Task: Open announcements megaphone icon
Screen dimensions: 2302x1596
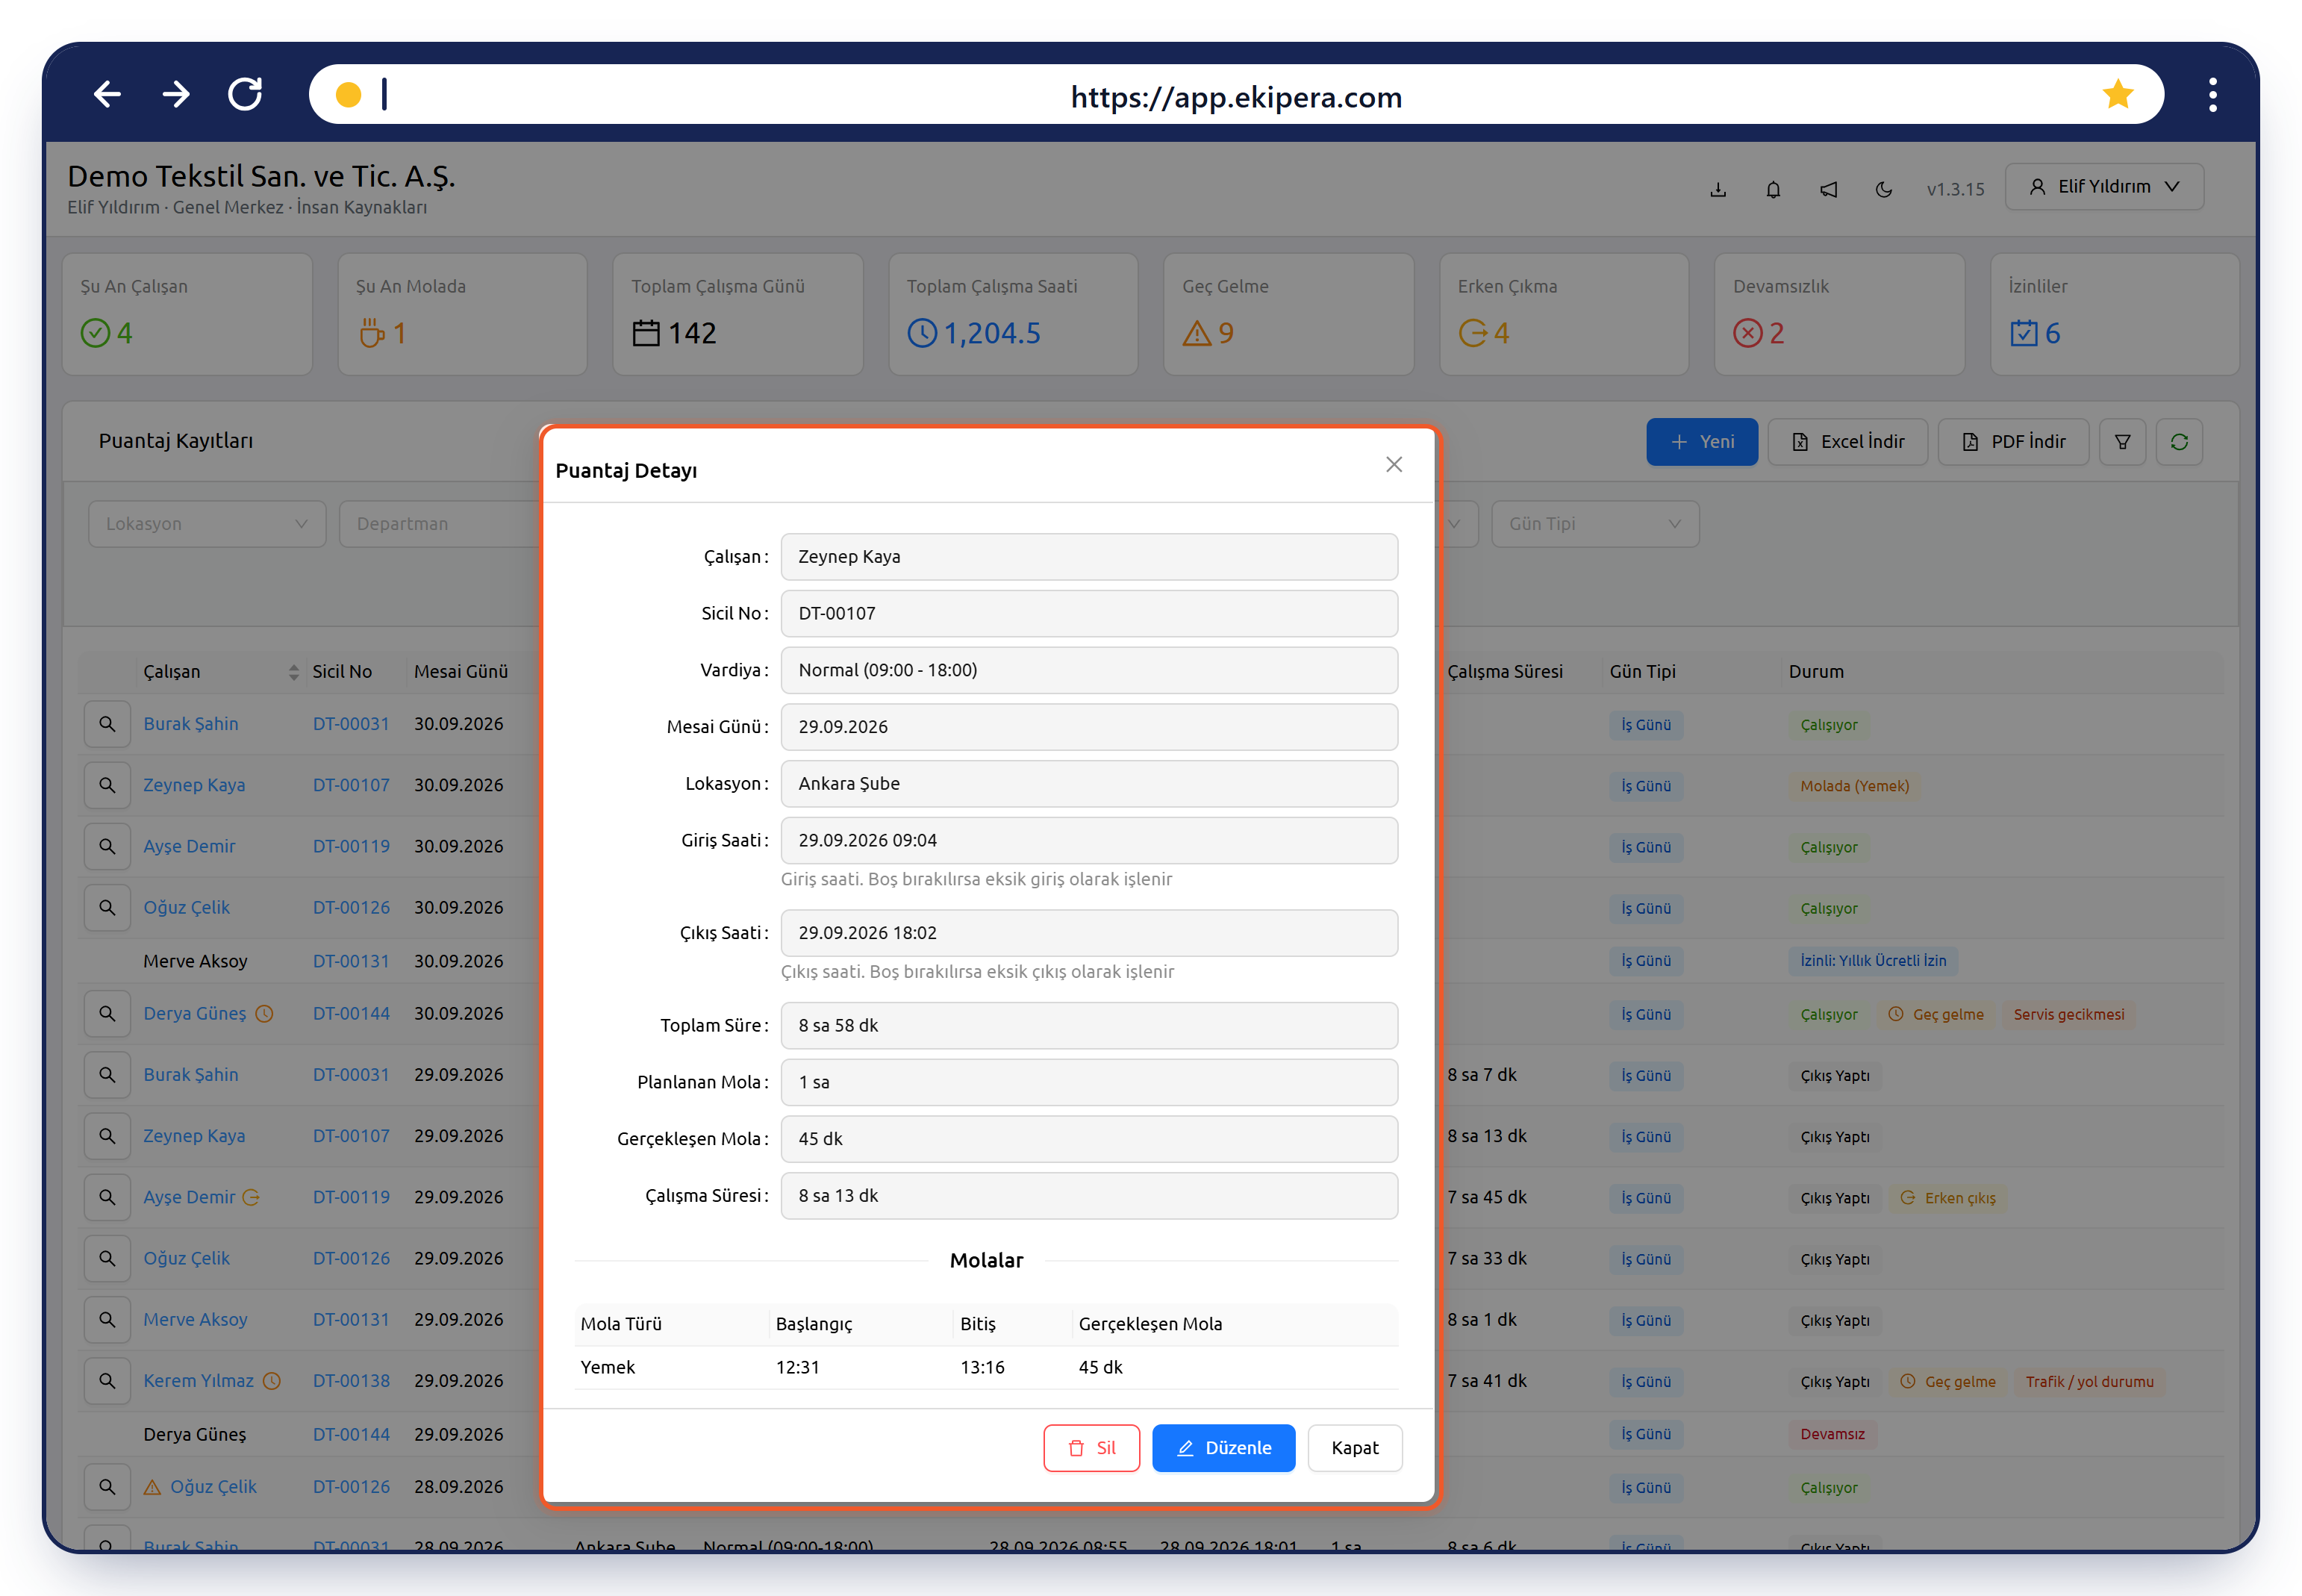Action: 1829,189
